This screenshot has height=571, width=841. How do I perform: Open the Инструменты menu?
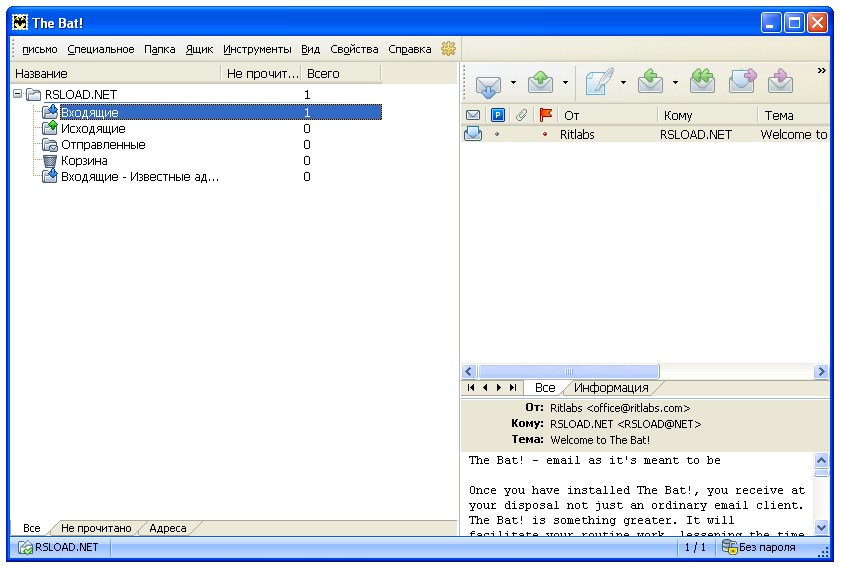257,49
